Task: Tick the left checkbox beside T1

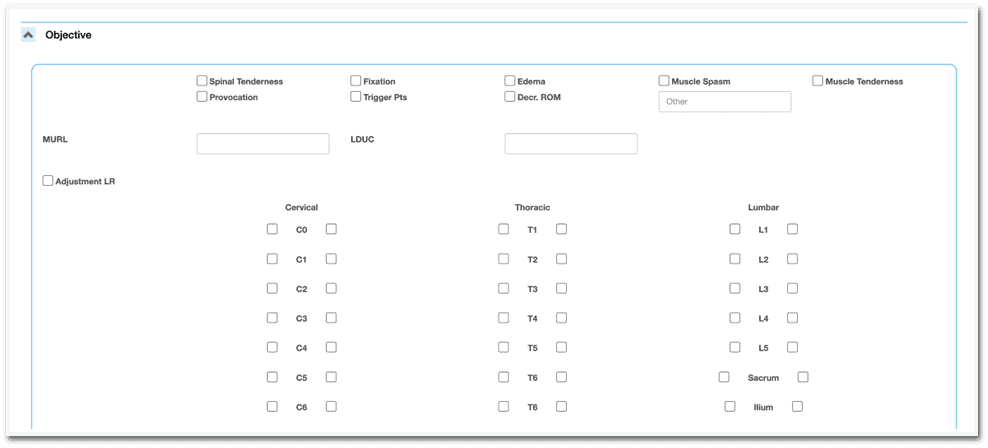Action: click(503, 229)
